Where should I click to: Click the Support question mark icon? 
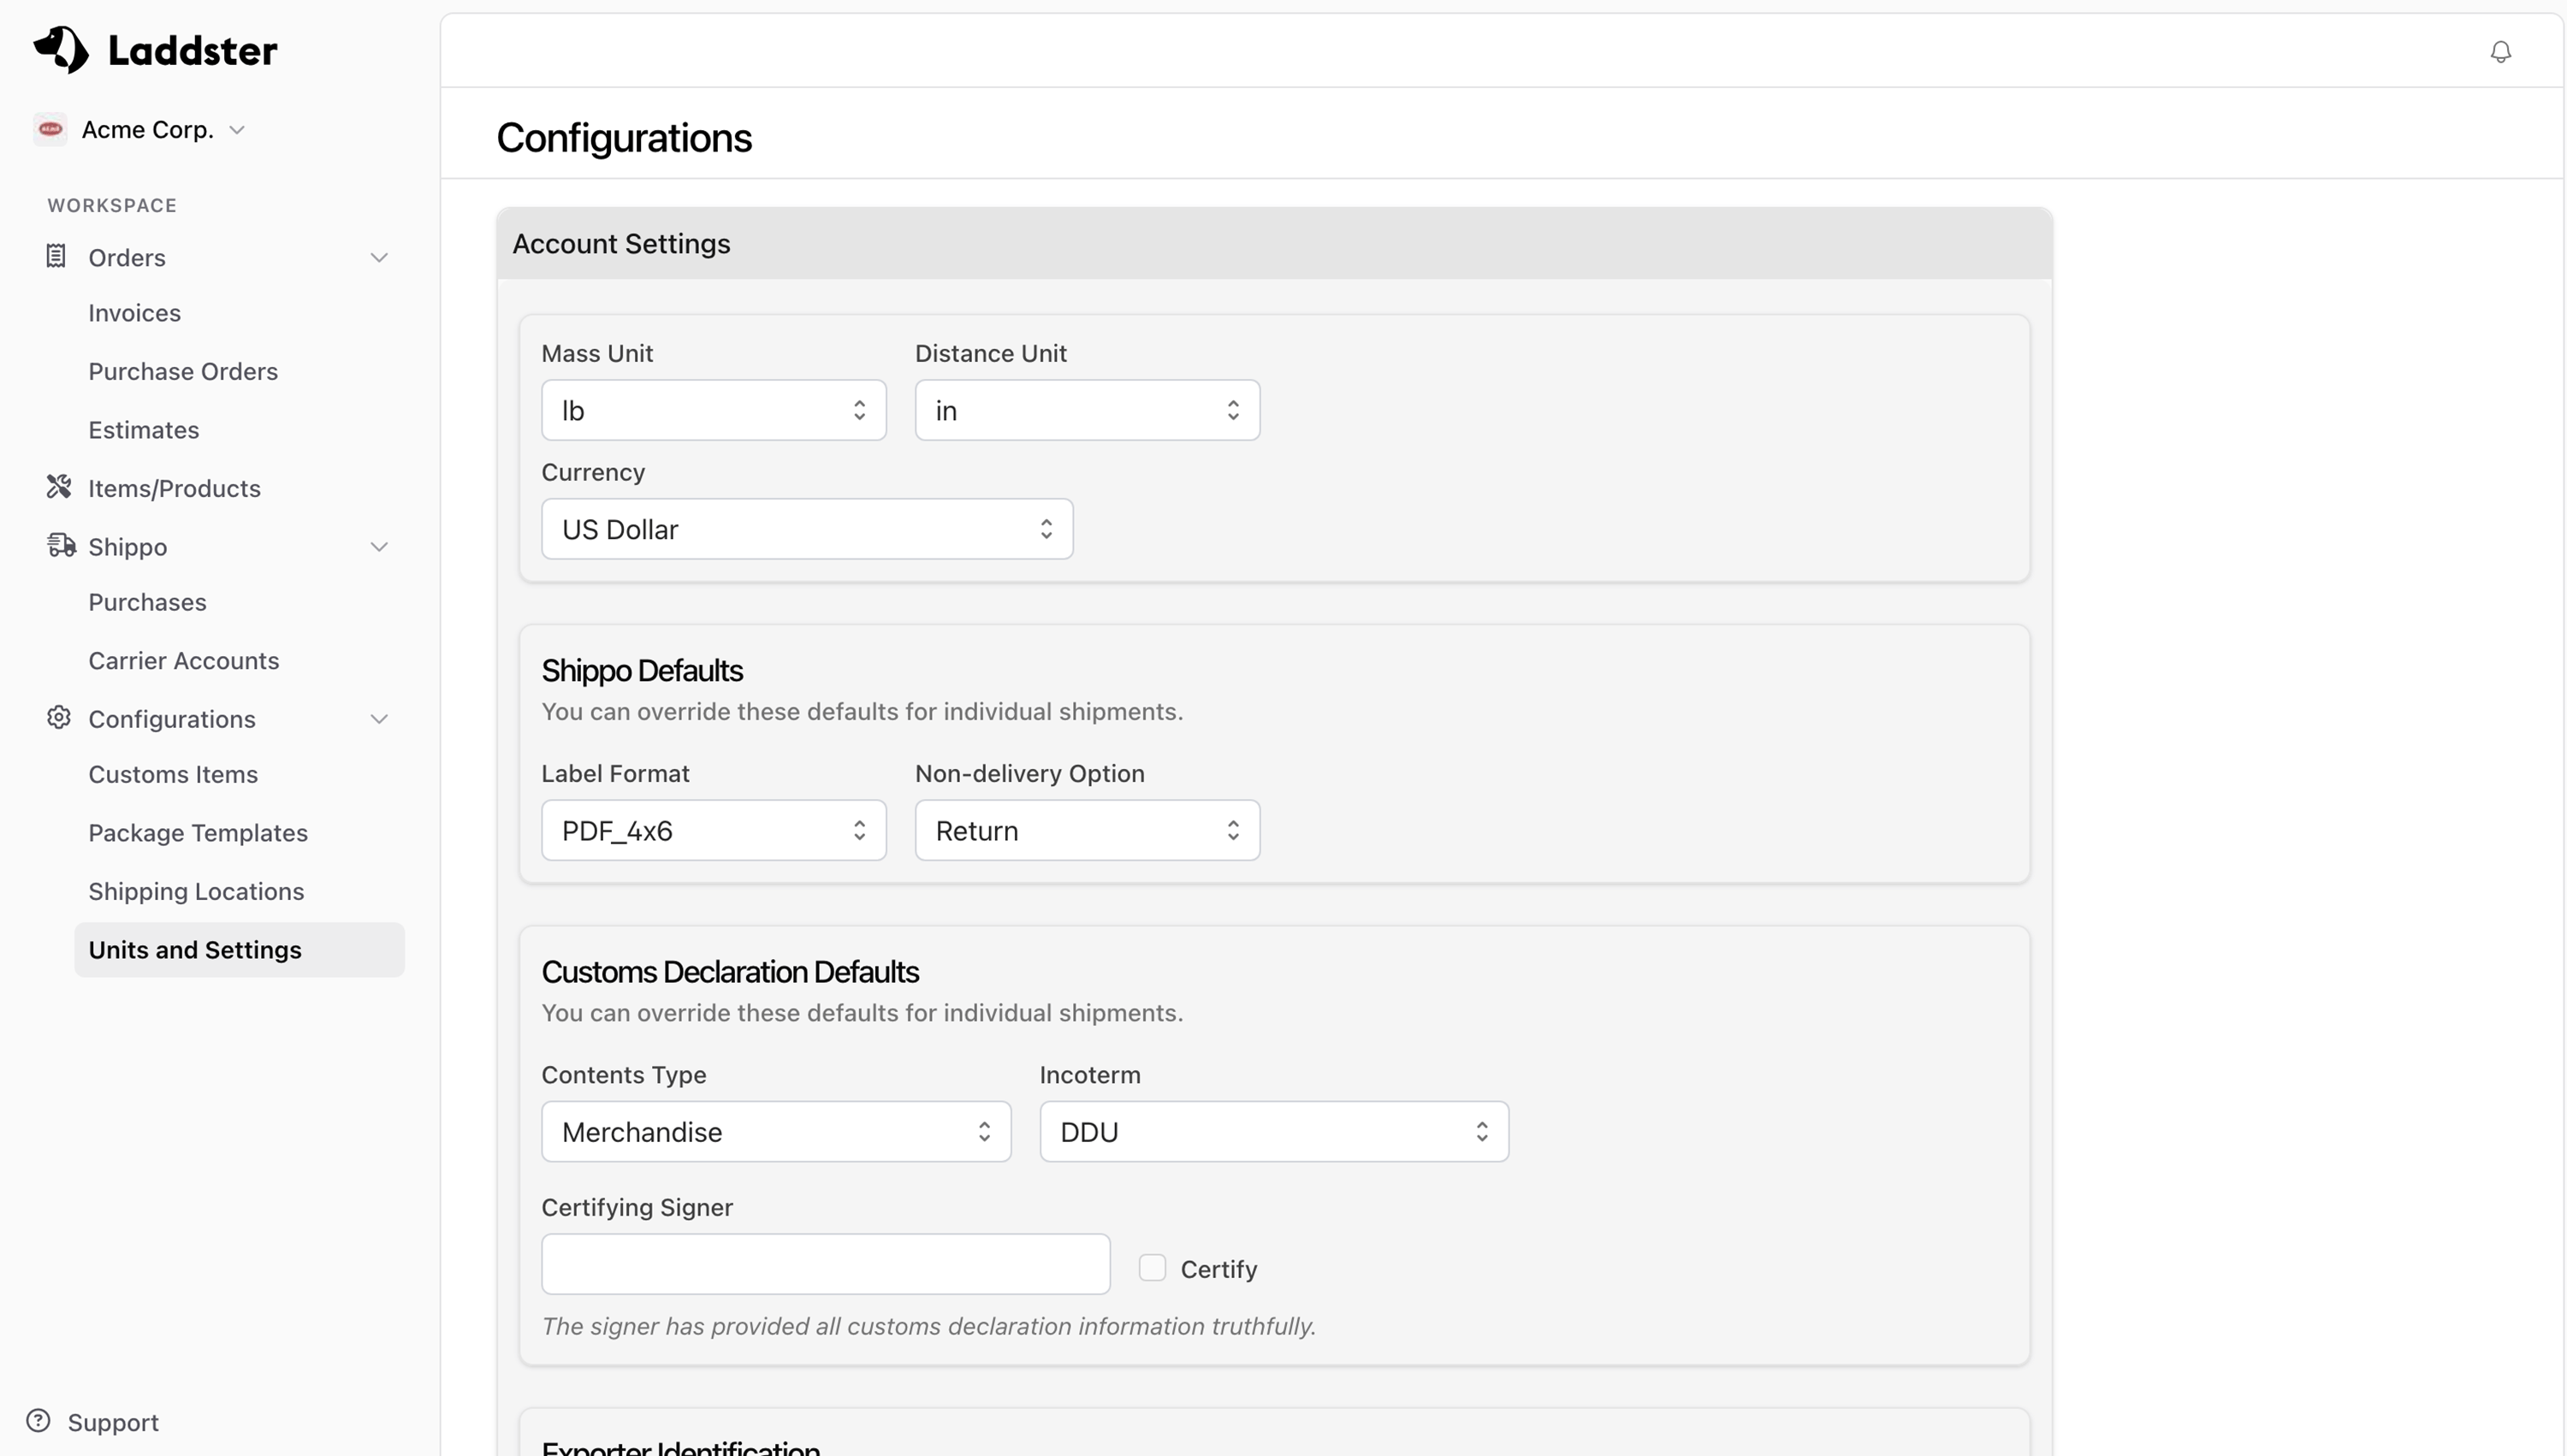point(38,1421)
